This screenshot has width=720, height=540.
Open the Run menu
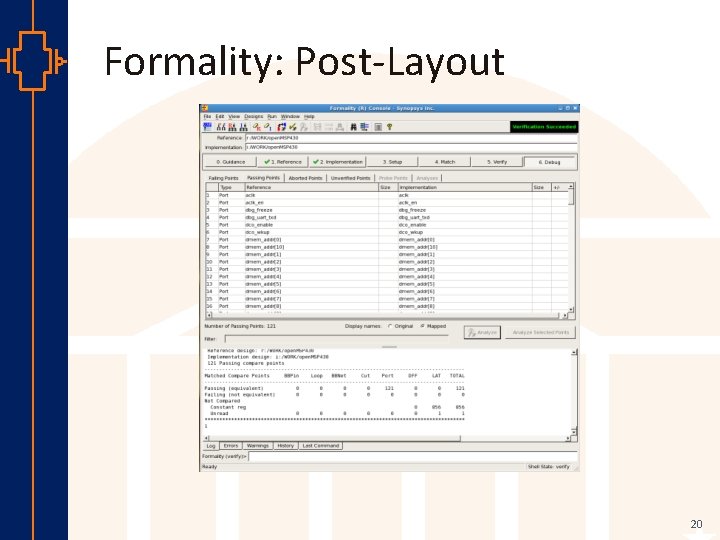tap(272, 117)
